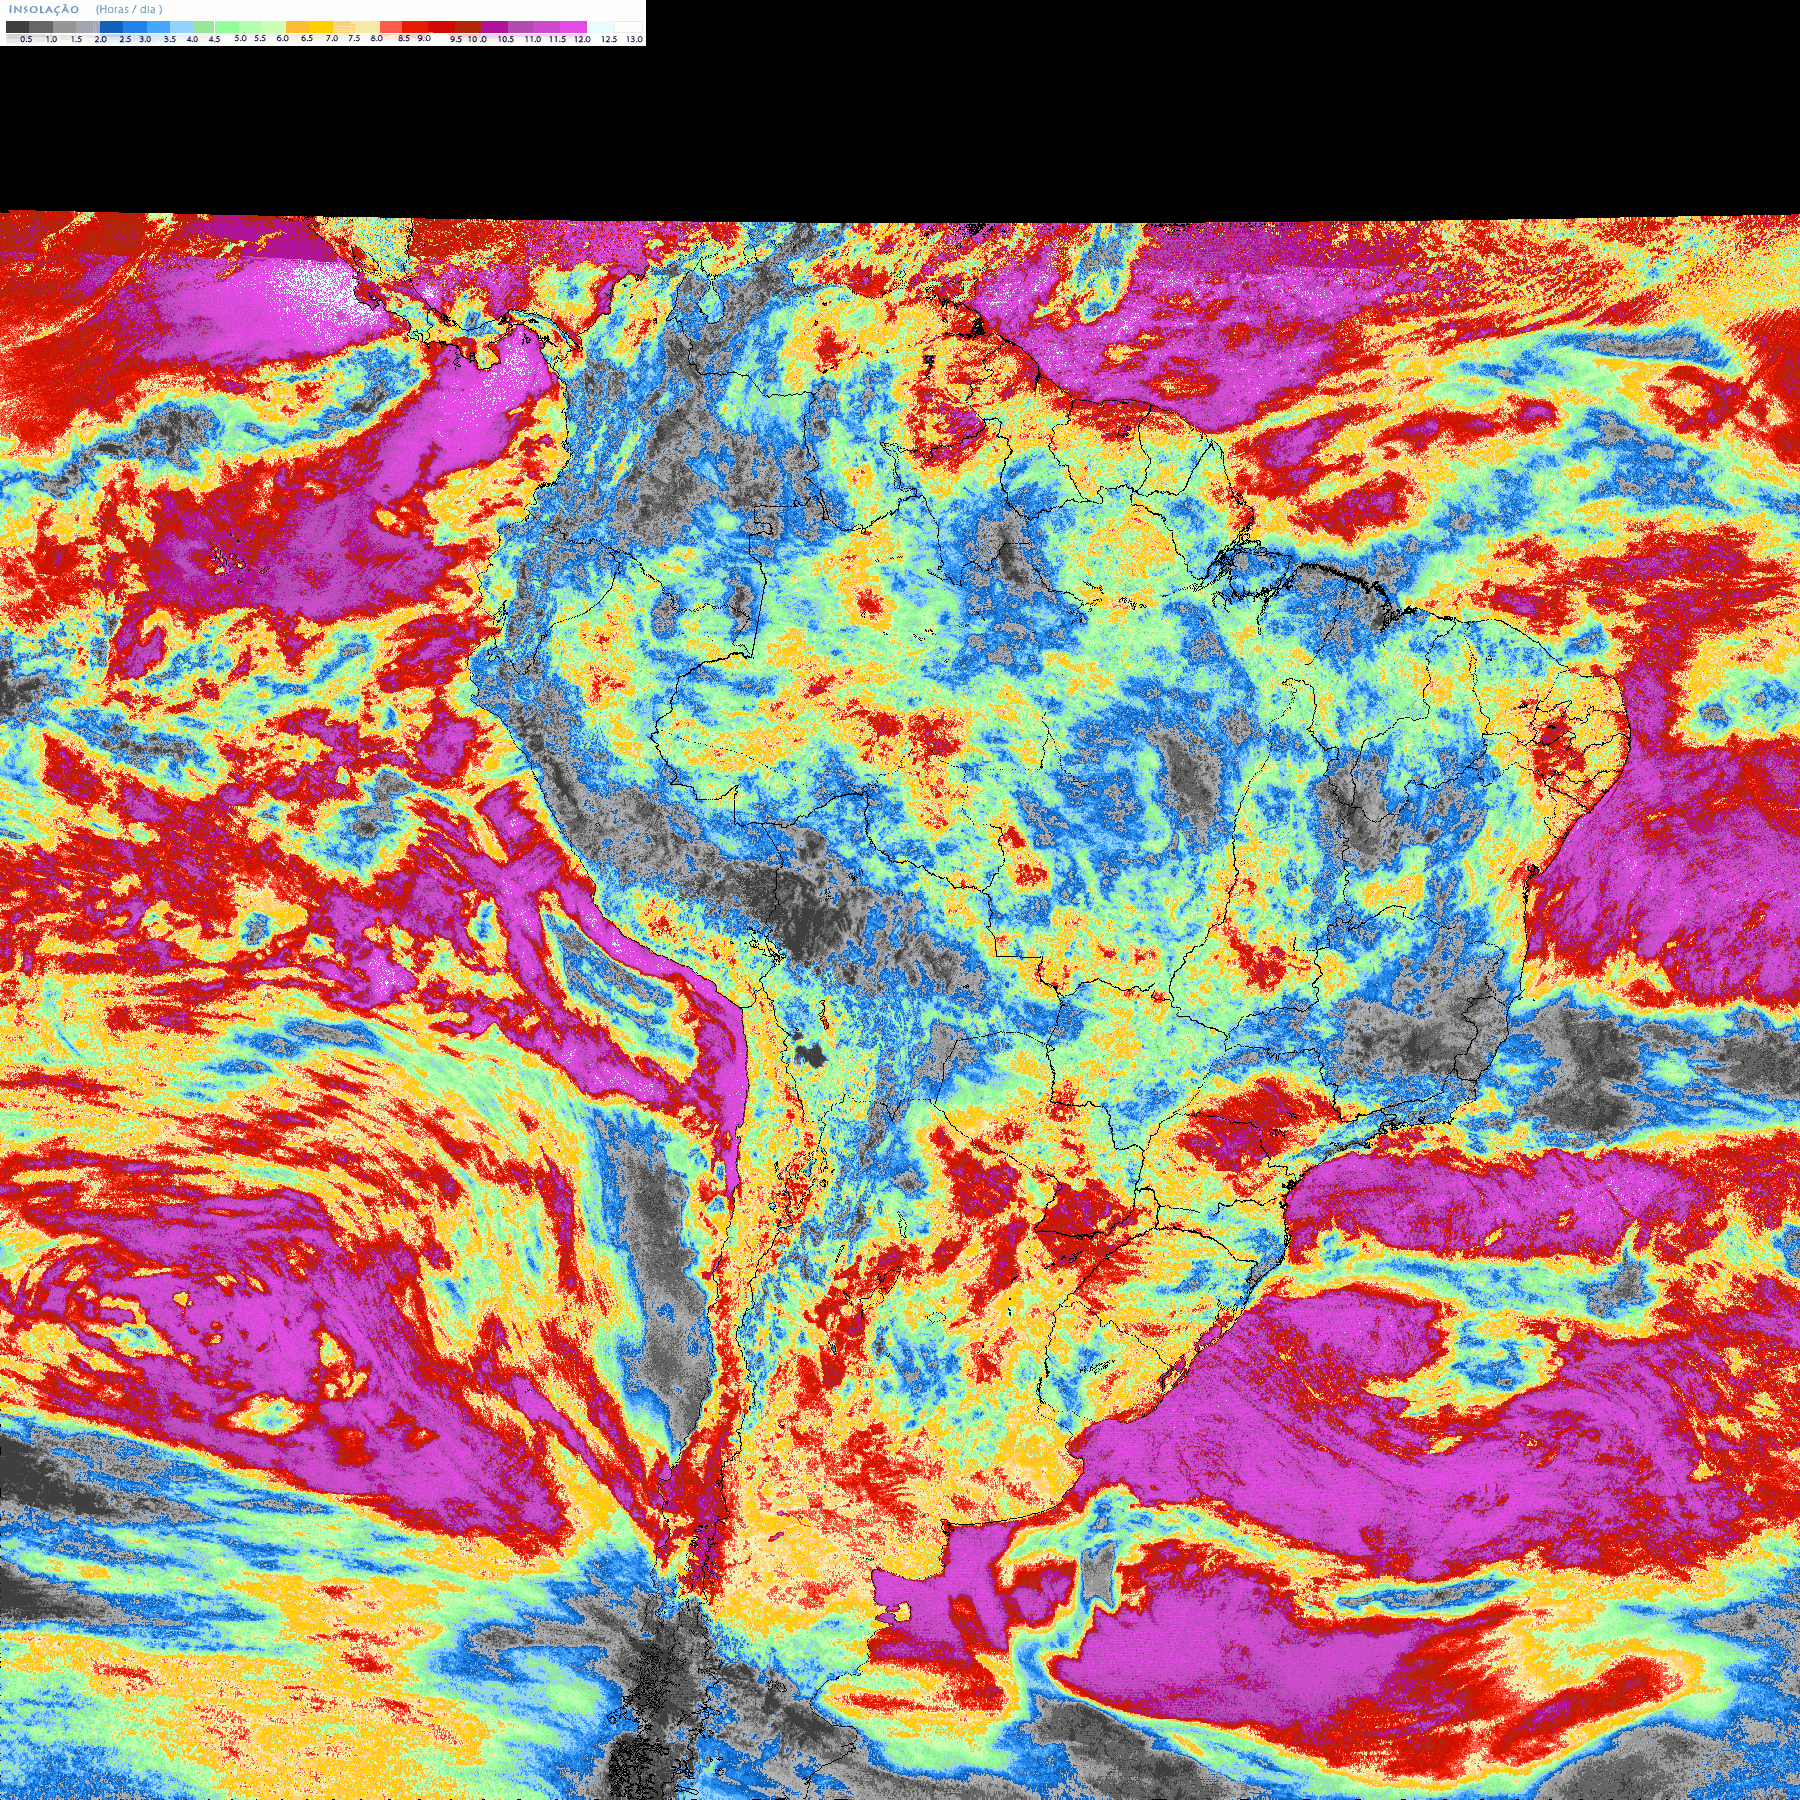
Task: Click the '(Horas / dia)' unit label
Action: pyautogui.click(x=129, y=9)
